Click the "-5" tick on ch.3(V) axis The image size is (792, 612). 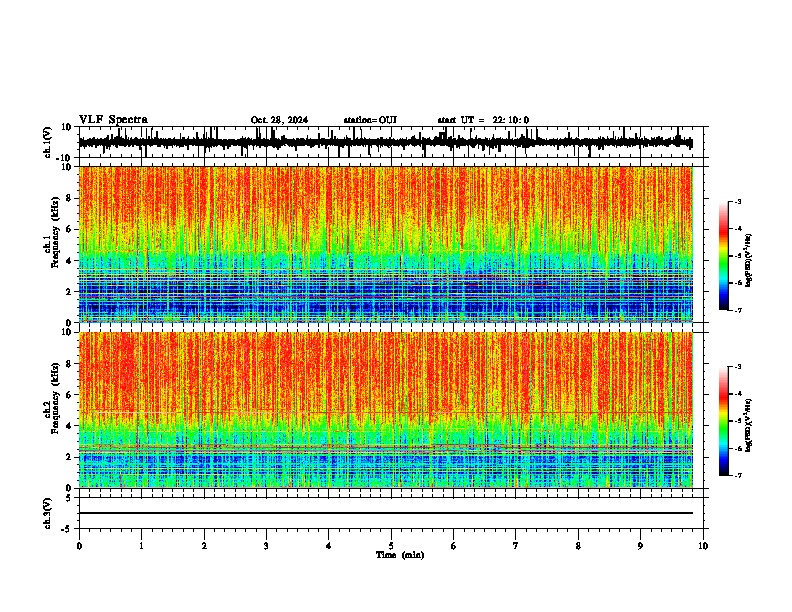pyautogui.click(x=67, y=529)
